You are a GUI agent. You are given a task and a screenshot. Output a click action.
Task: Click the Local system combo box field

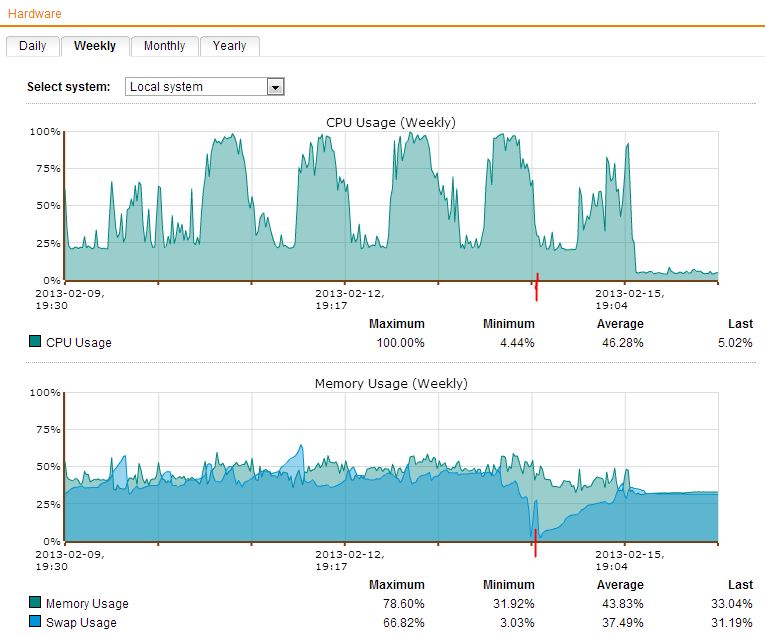pos(196,87)
